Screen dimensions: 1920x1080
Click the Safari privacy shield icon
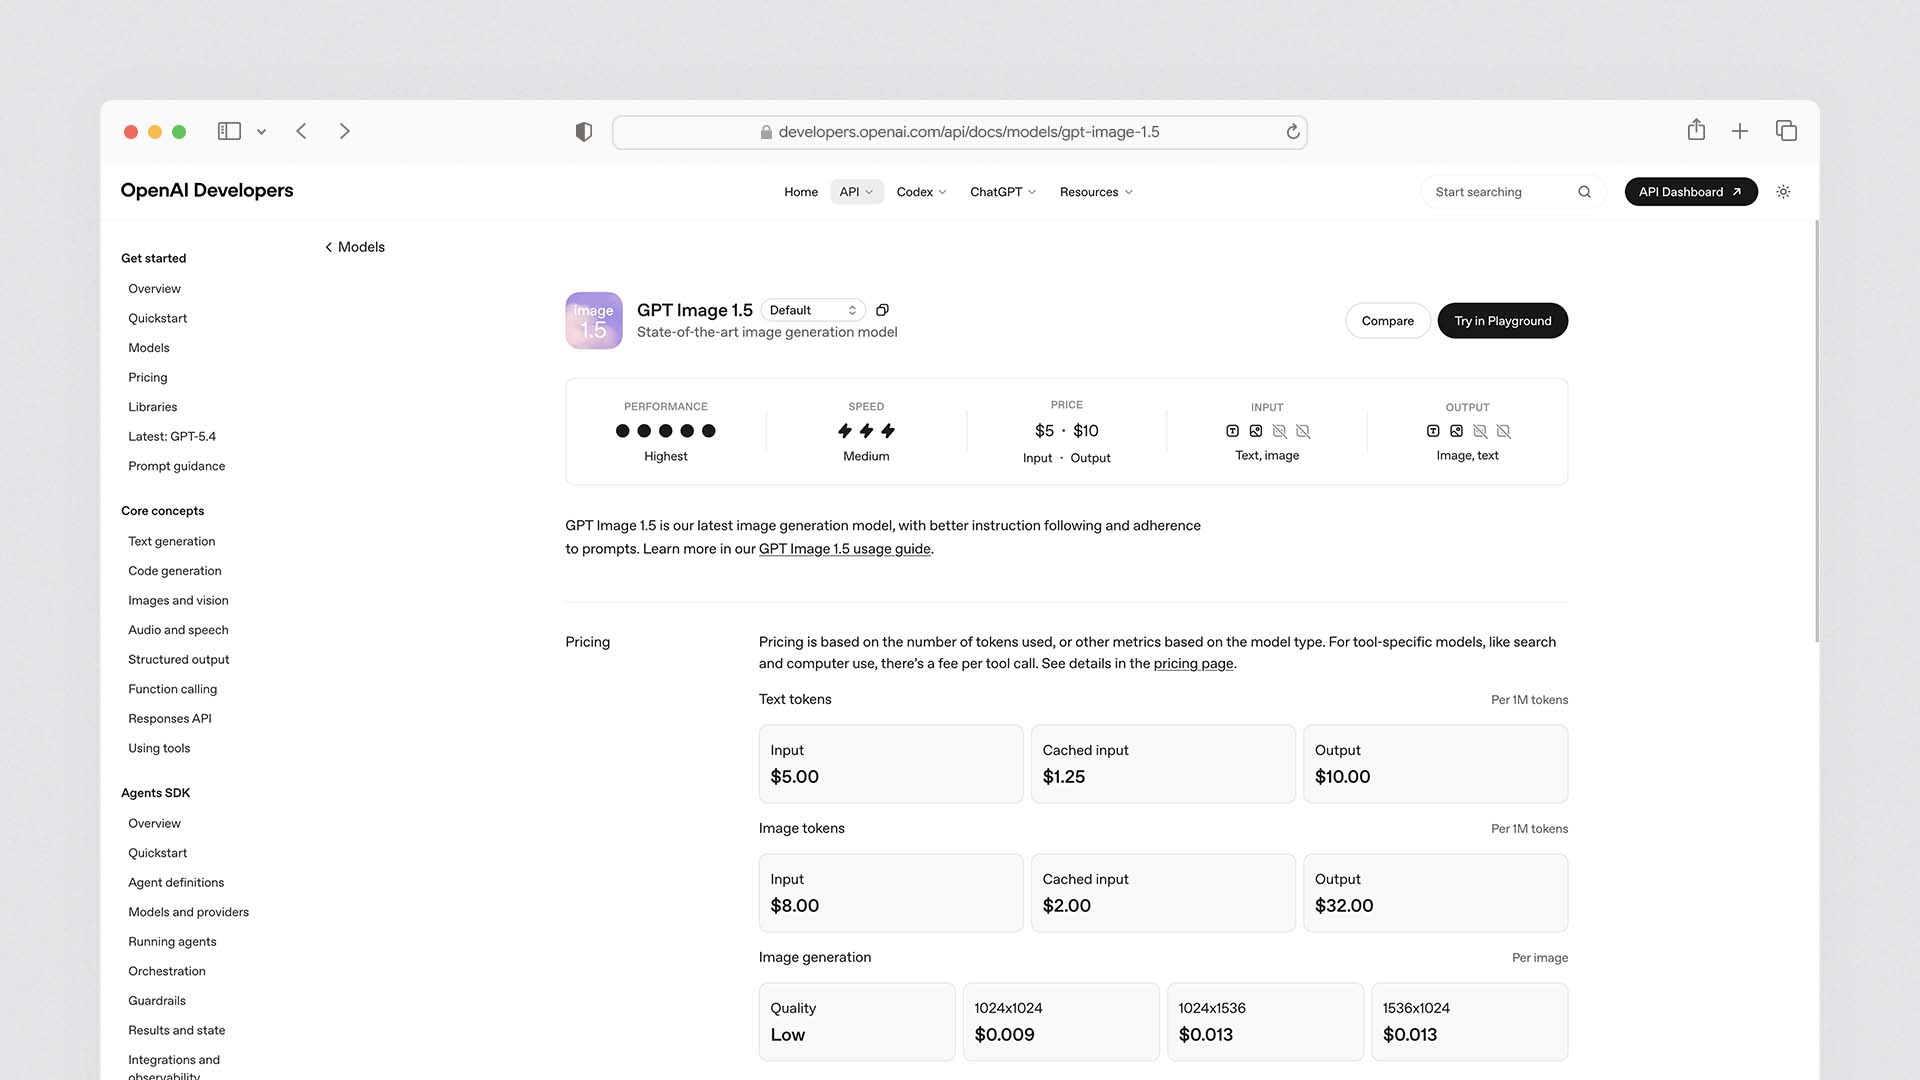coord(584,132)
